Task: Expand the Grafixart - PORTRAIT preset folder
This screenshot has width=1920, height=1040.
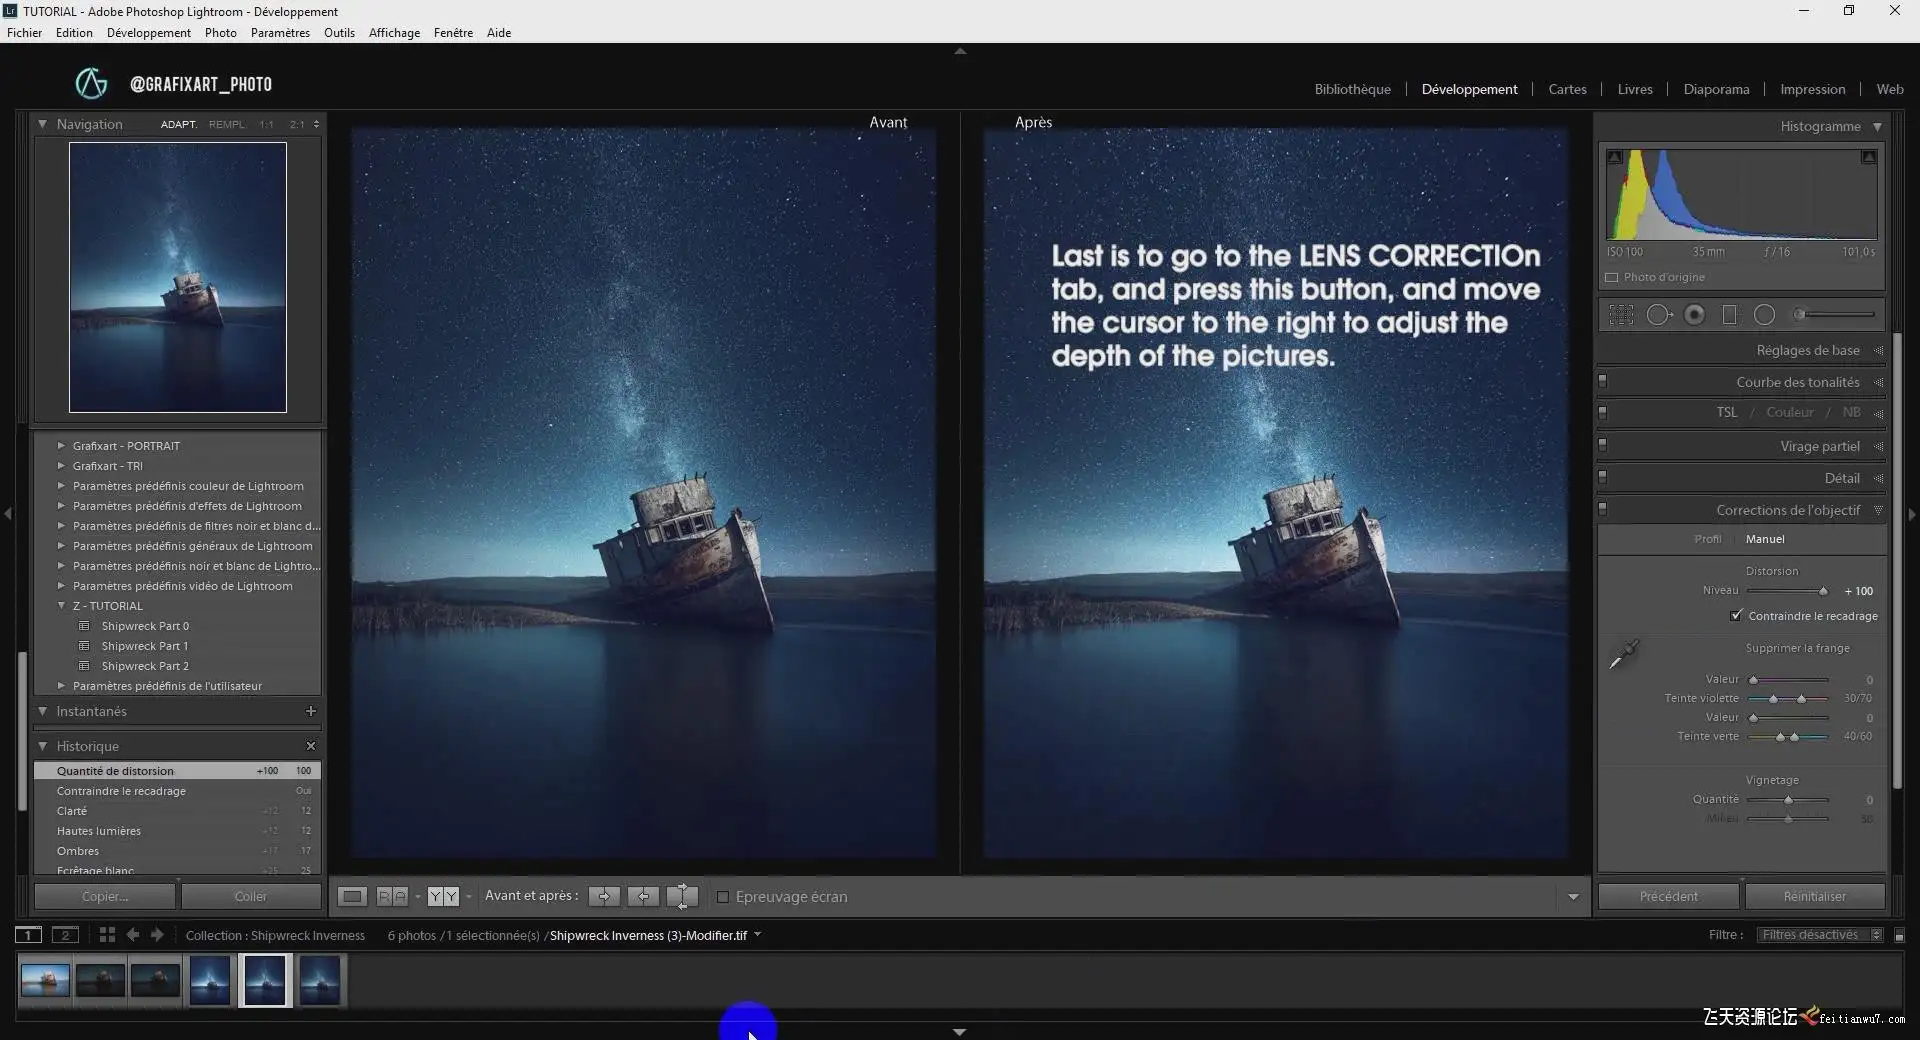Action: coord(61,446)
